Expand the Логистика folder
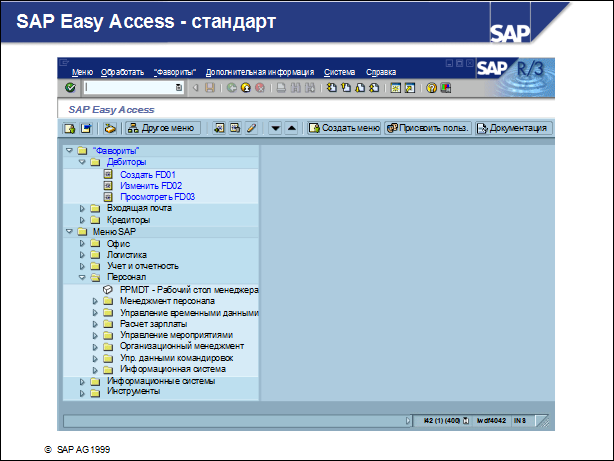This screenshot has width=614, height=461. click(82, 255)
